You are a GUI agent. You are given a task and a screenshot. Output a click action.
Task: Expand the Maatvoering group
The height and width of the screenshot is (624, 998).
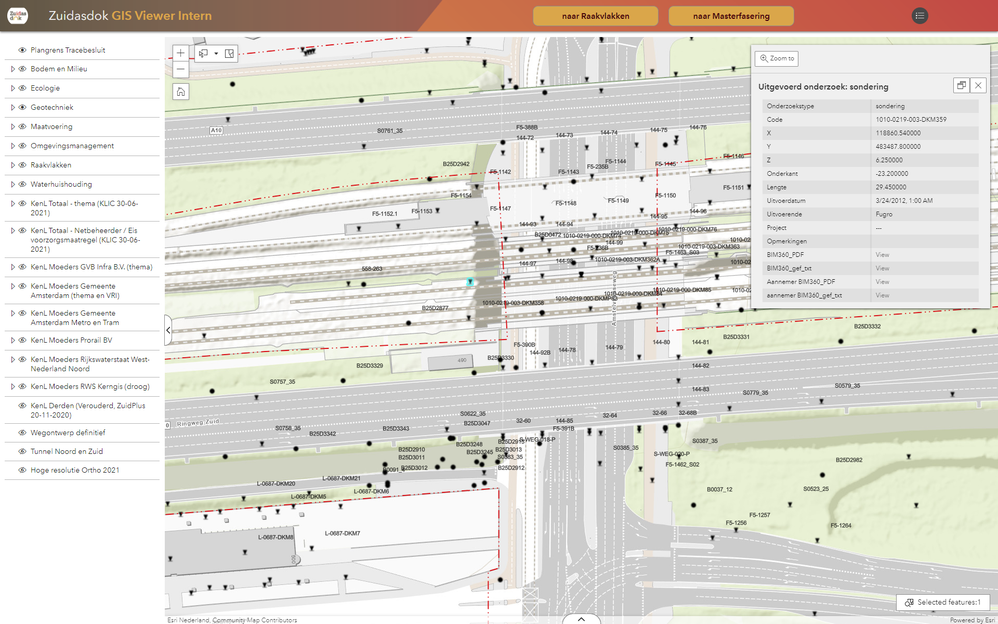12,127
